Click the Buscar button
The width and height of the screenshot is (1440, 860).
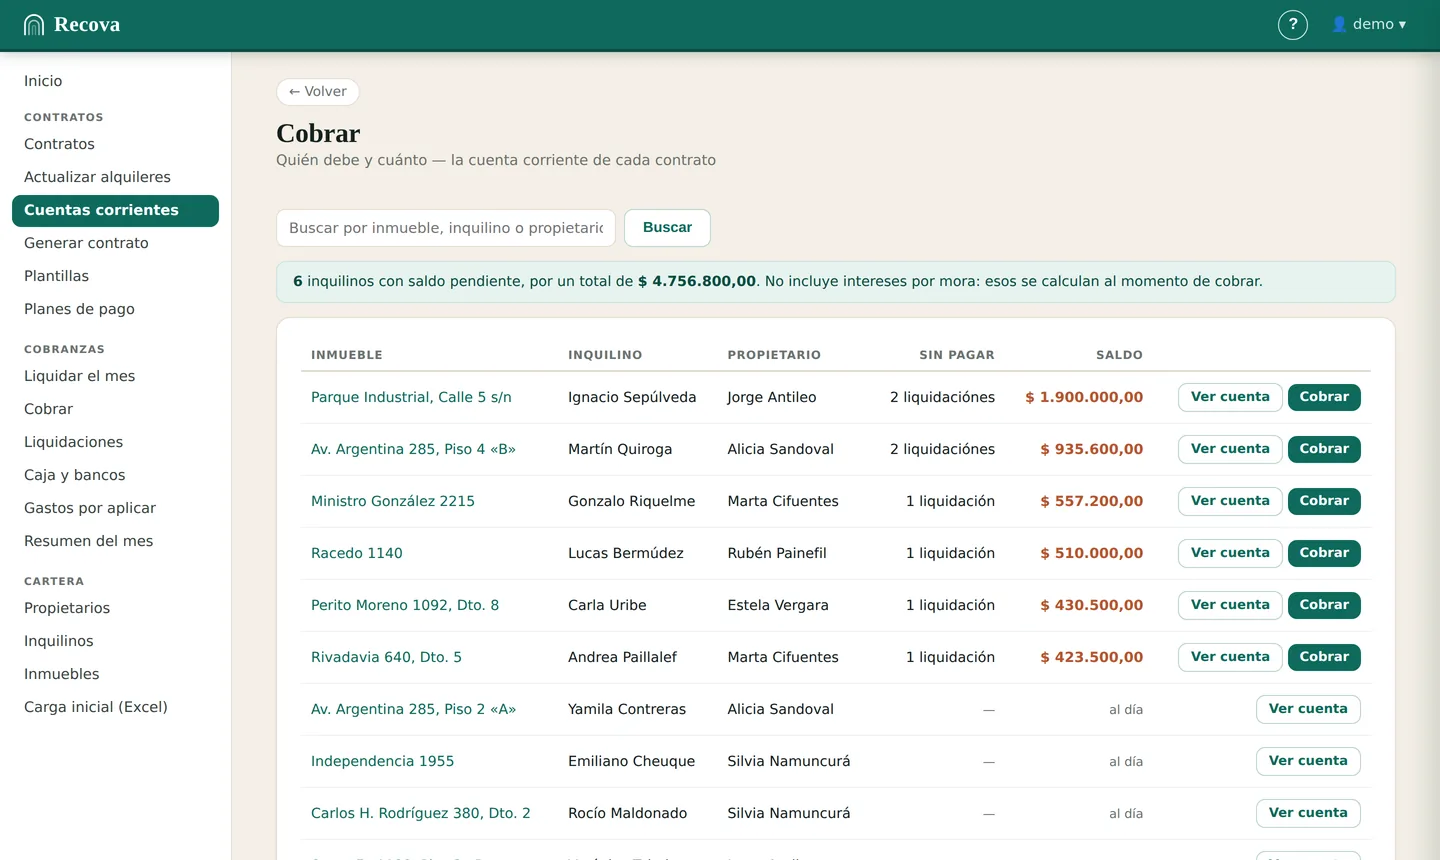[667, 228]
